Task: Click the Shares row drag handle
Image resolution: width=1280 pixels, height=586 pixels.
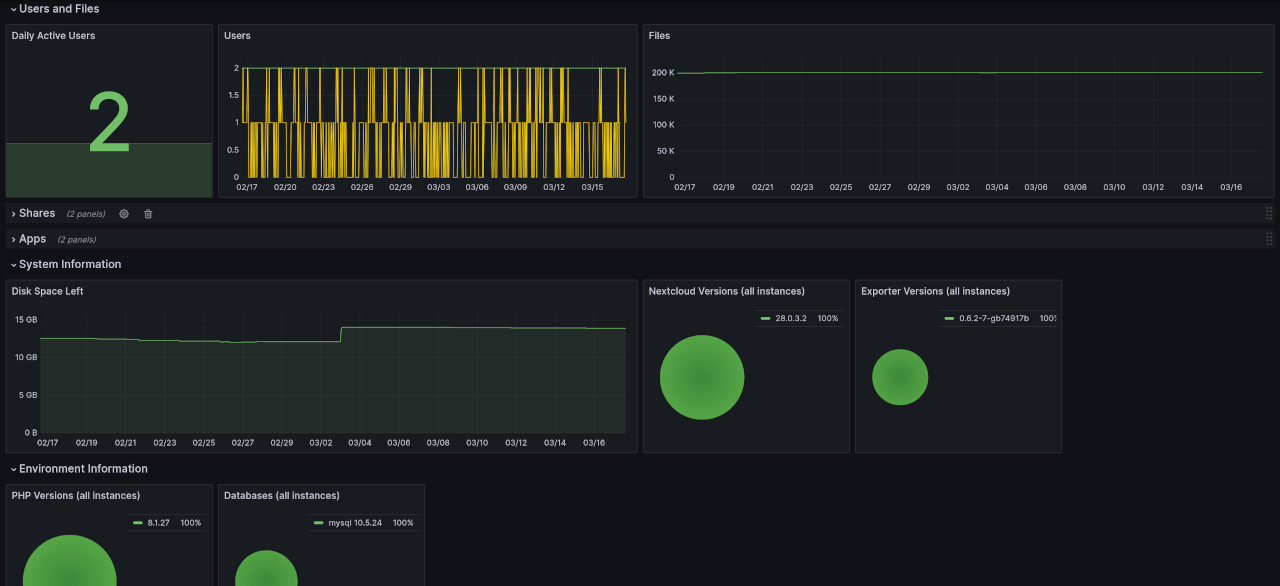Action: (x=1269, y=213)
